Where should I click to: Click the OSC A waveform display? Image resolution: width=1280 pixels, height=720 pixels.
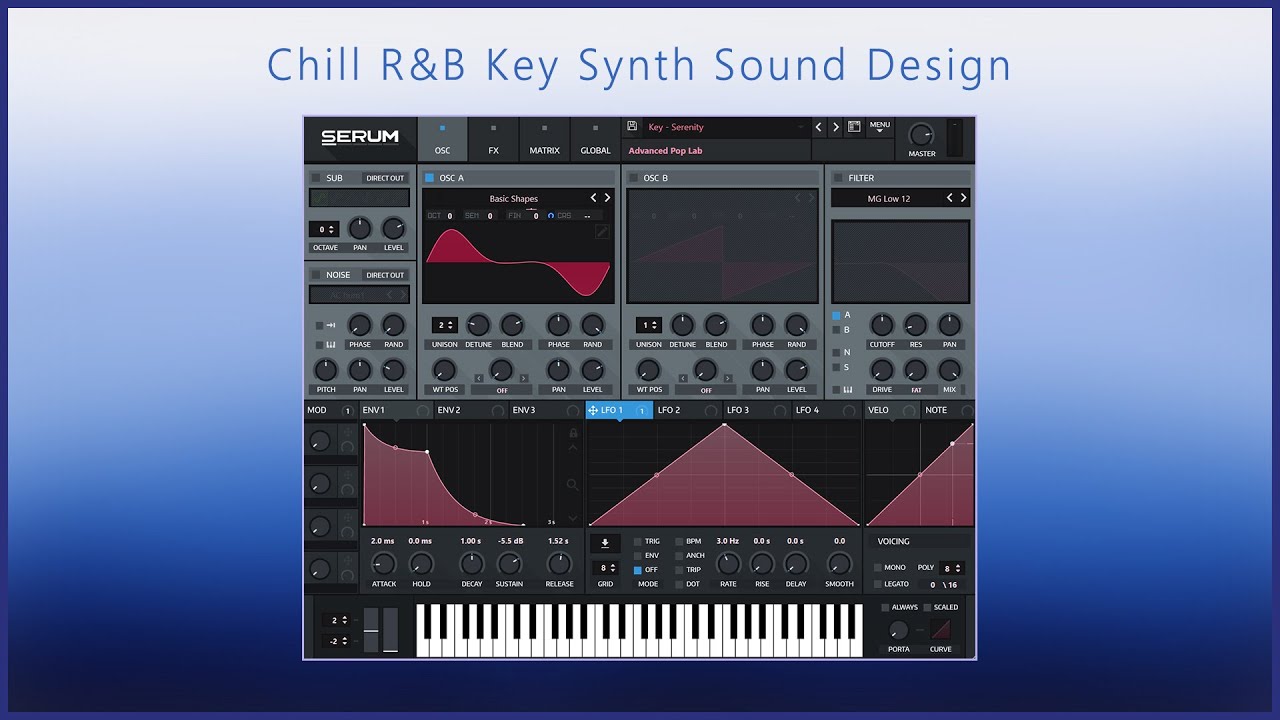tap(518, 262)
